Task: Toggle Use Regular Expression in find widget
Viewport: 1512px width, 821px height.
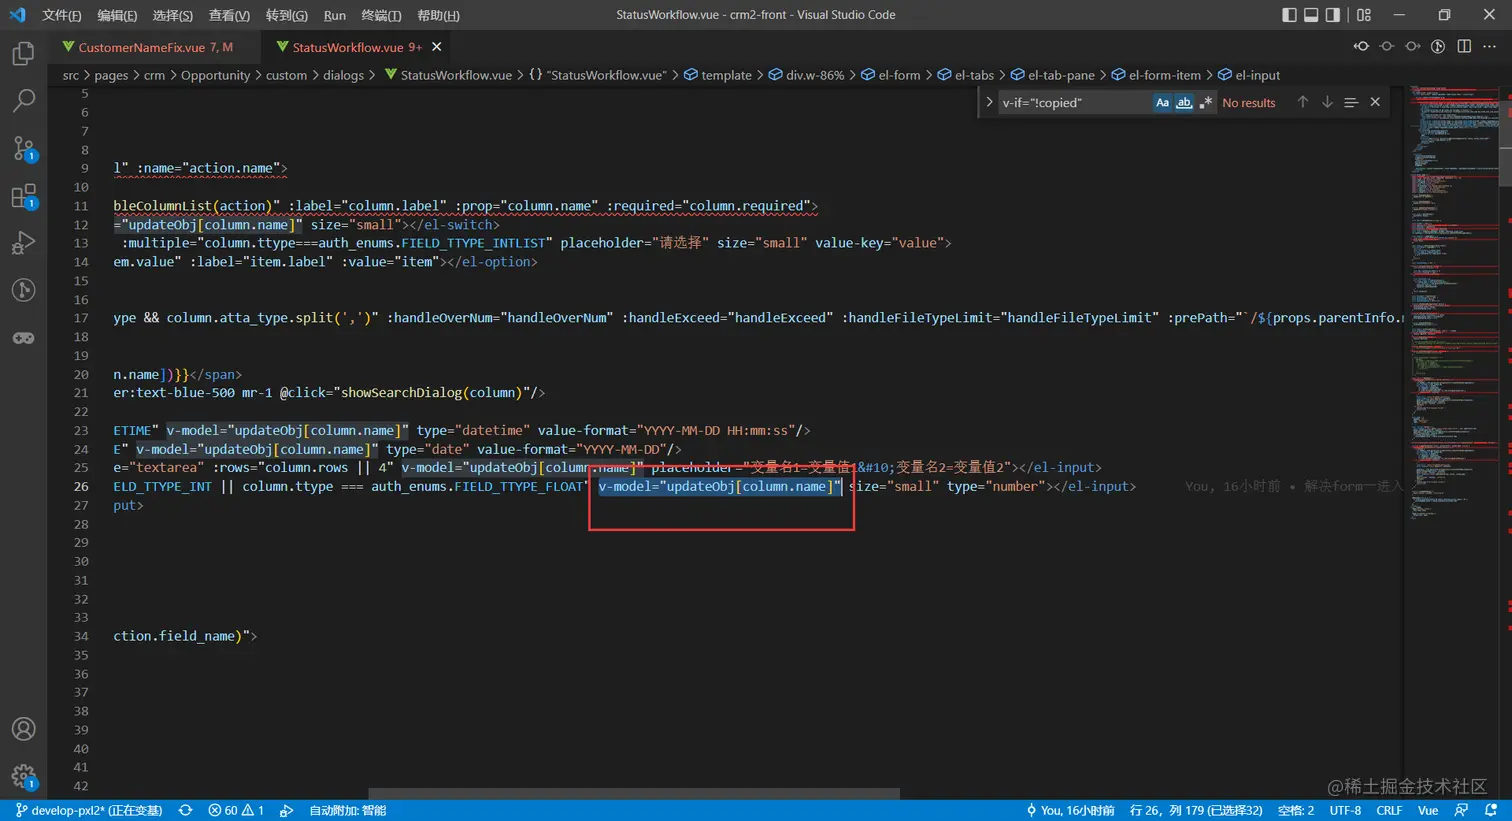Action: pyautogui.click(x=1205, y=103)
